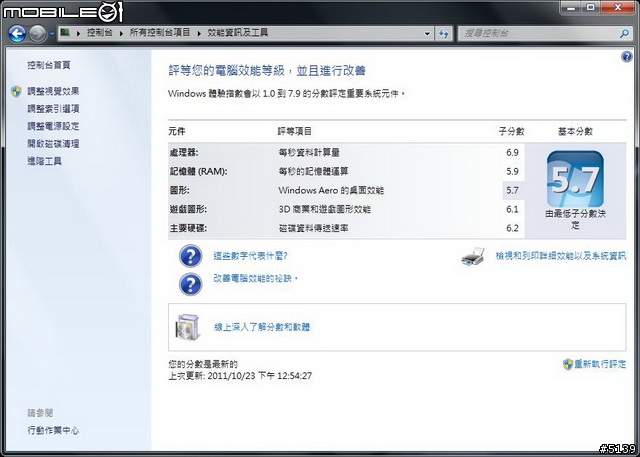
Task: Open 控制台首頁 in the sidebar
Action: click(49, 65)
